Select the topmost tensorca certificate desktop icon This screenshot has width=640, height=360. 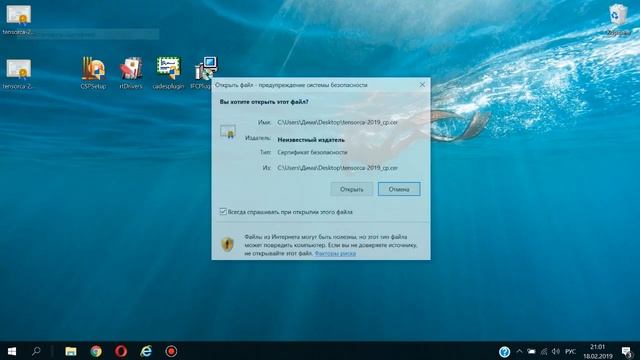pos(18,19)
